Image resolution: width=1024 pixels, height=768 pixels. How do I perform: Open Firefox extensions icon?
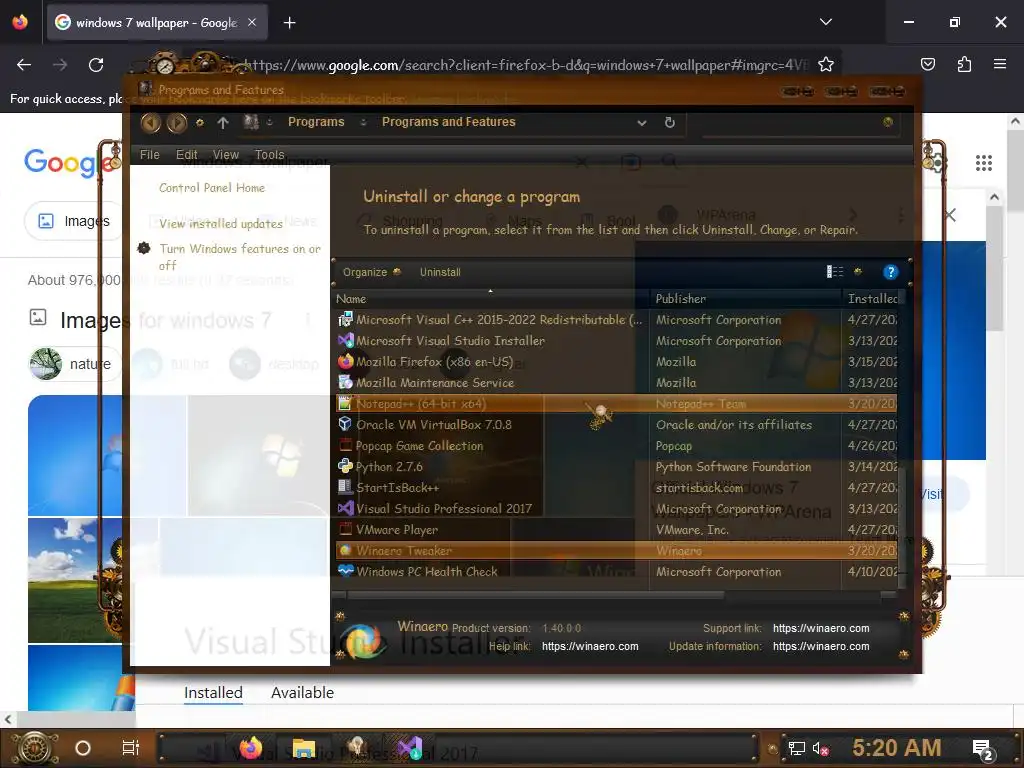pos(964,64)
